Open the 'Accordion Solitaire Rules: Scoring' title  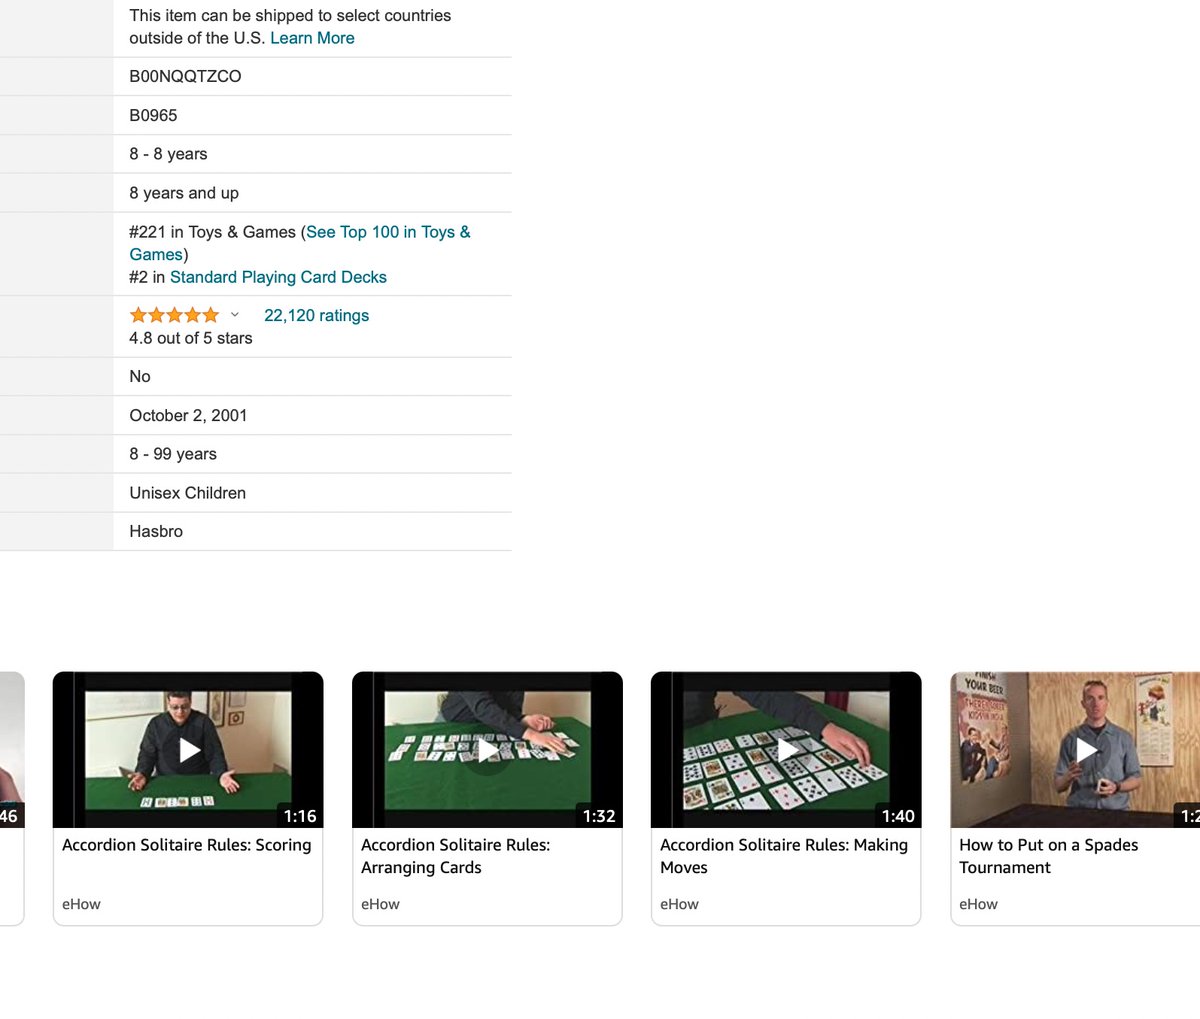point(187,845)
